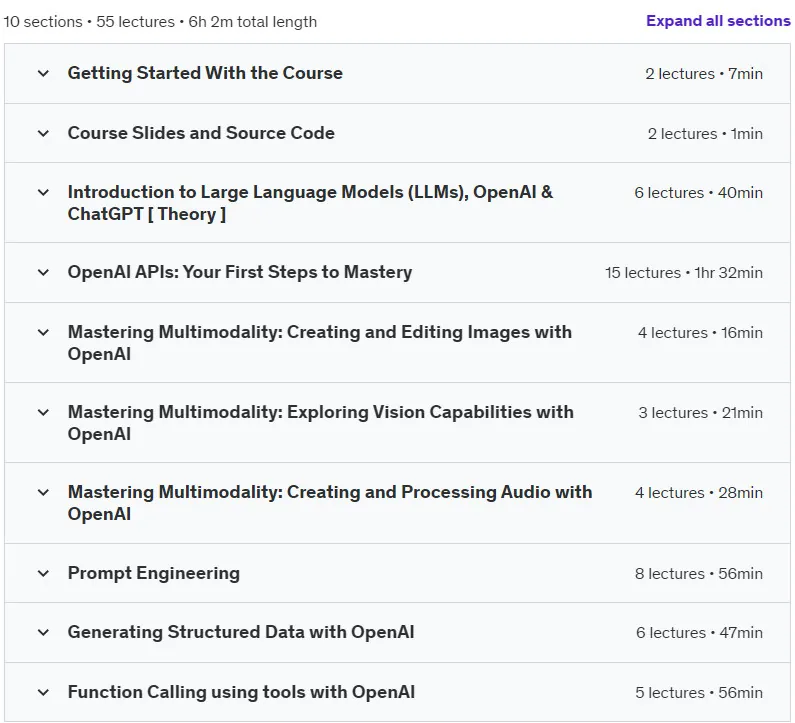Select Introduction to Large Language Models title
Image resolution: width=795 pixels, height=723 pixels.
click(310, 203)
